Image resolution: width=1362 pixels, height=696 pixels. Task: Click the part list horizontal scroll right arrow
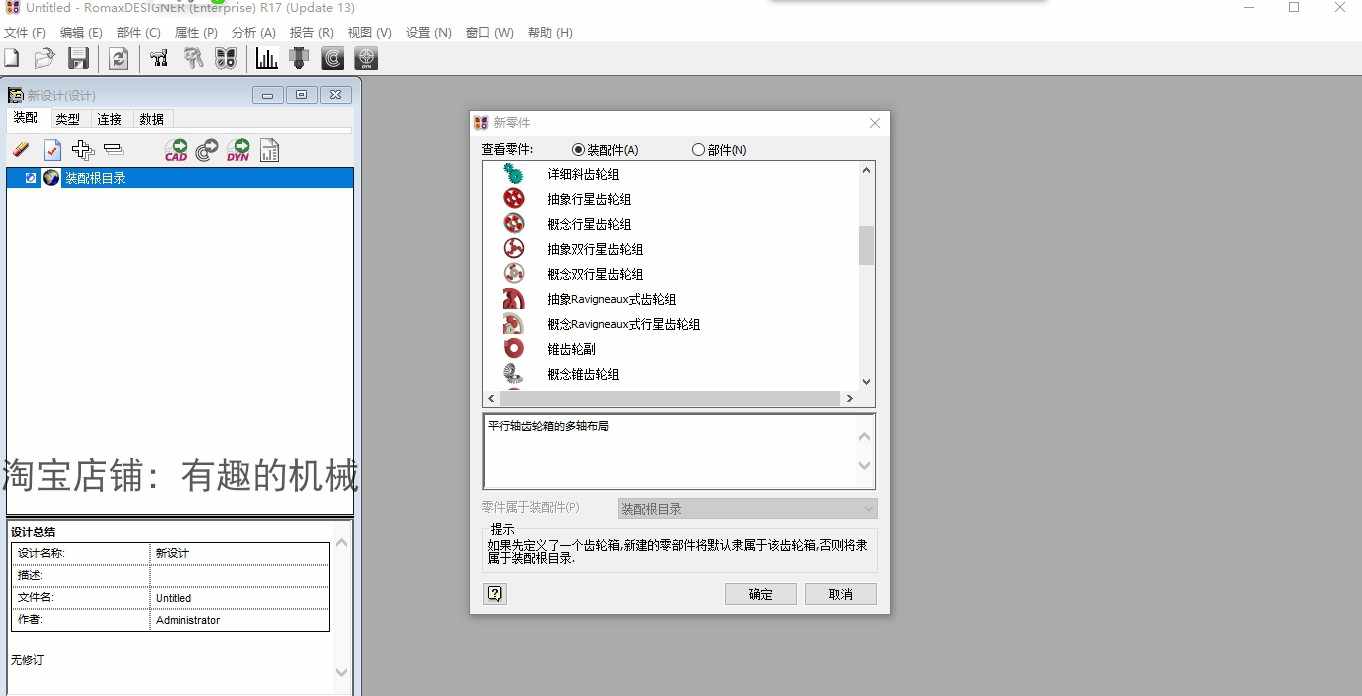click(849, 399)
